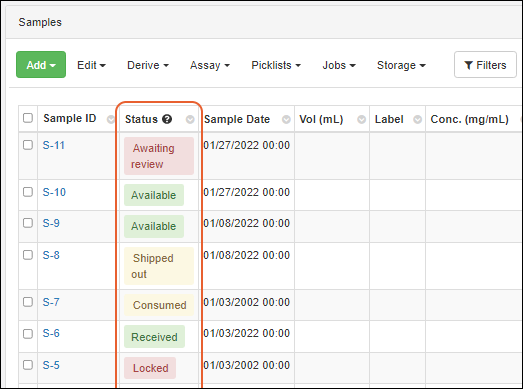Open the Assay menu
Viewport: 523px width, 389px height.
[x=210, y=65]
